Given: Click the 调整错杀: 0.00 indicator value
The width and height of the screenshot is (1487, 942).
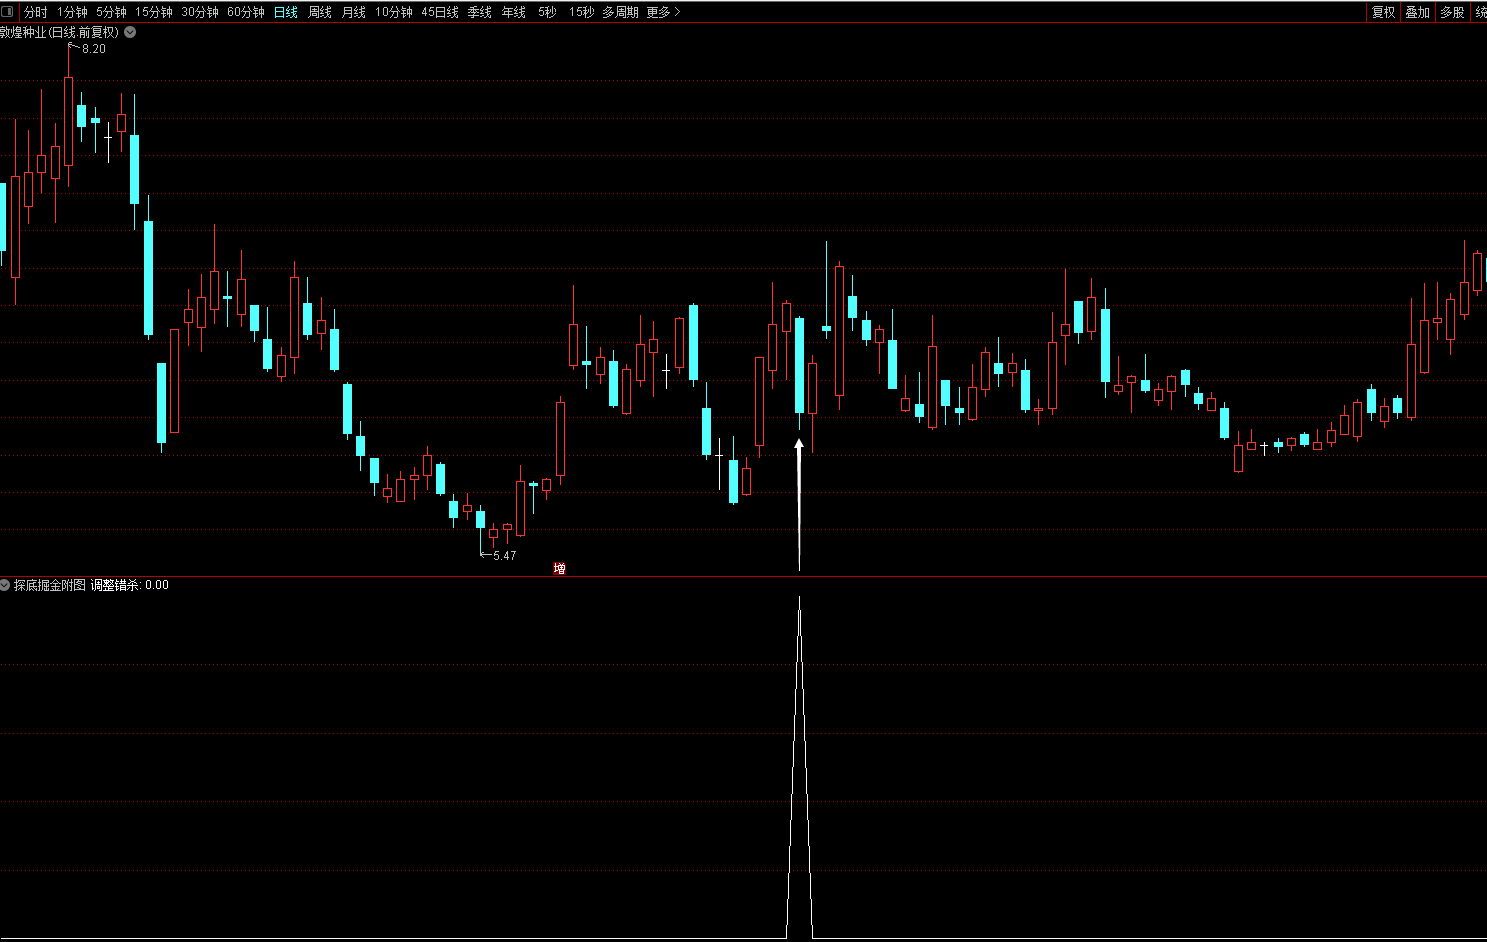Looking at the screenshot, I should coord(130,585).
